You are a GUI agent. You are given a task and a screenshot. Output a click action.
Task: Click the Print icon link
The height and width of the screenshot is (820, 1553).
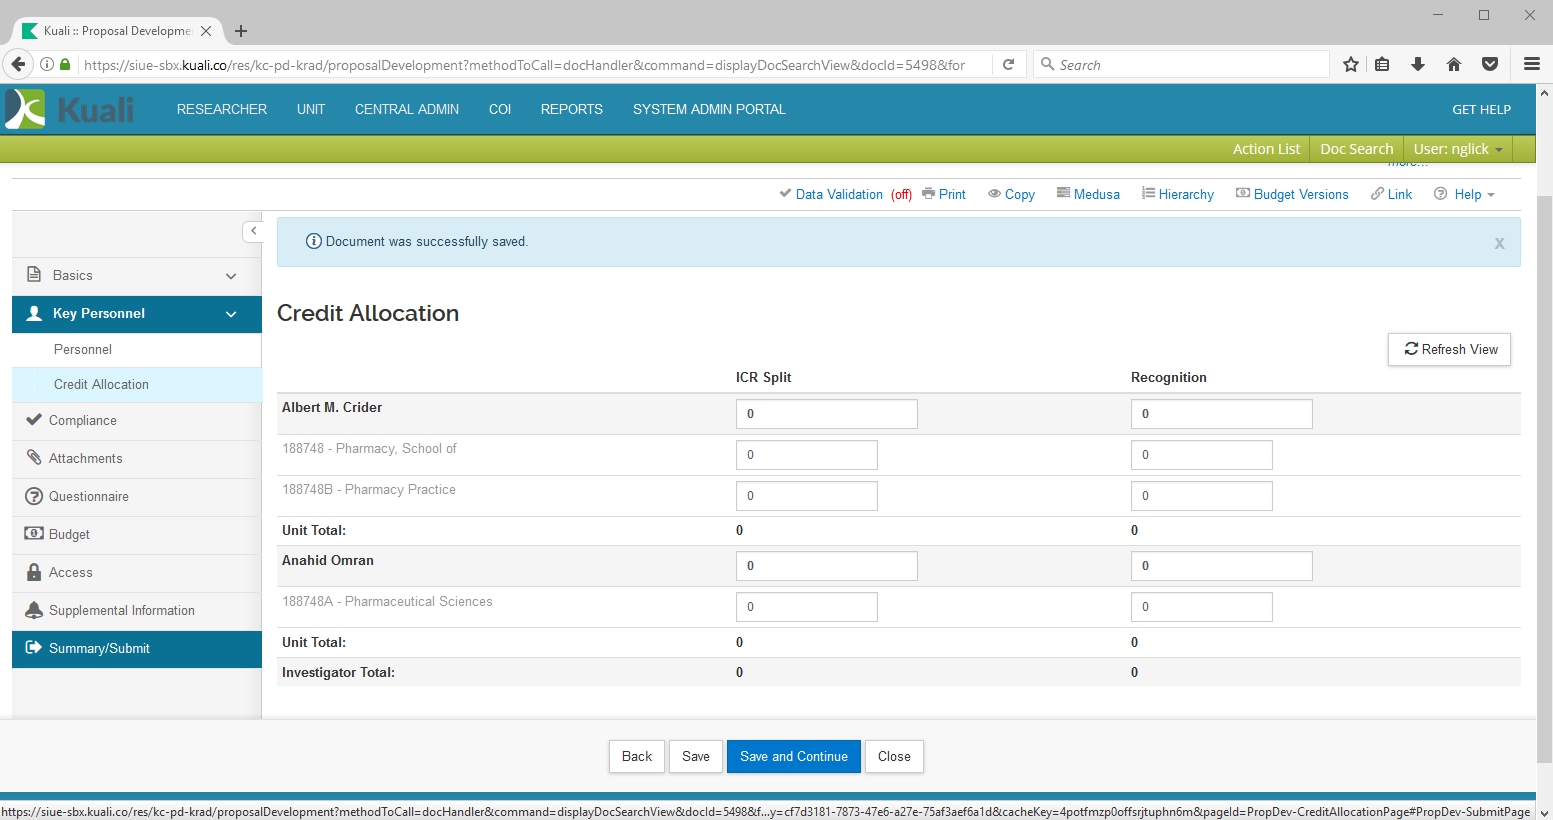click(943, 194)
